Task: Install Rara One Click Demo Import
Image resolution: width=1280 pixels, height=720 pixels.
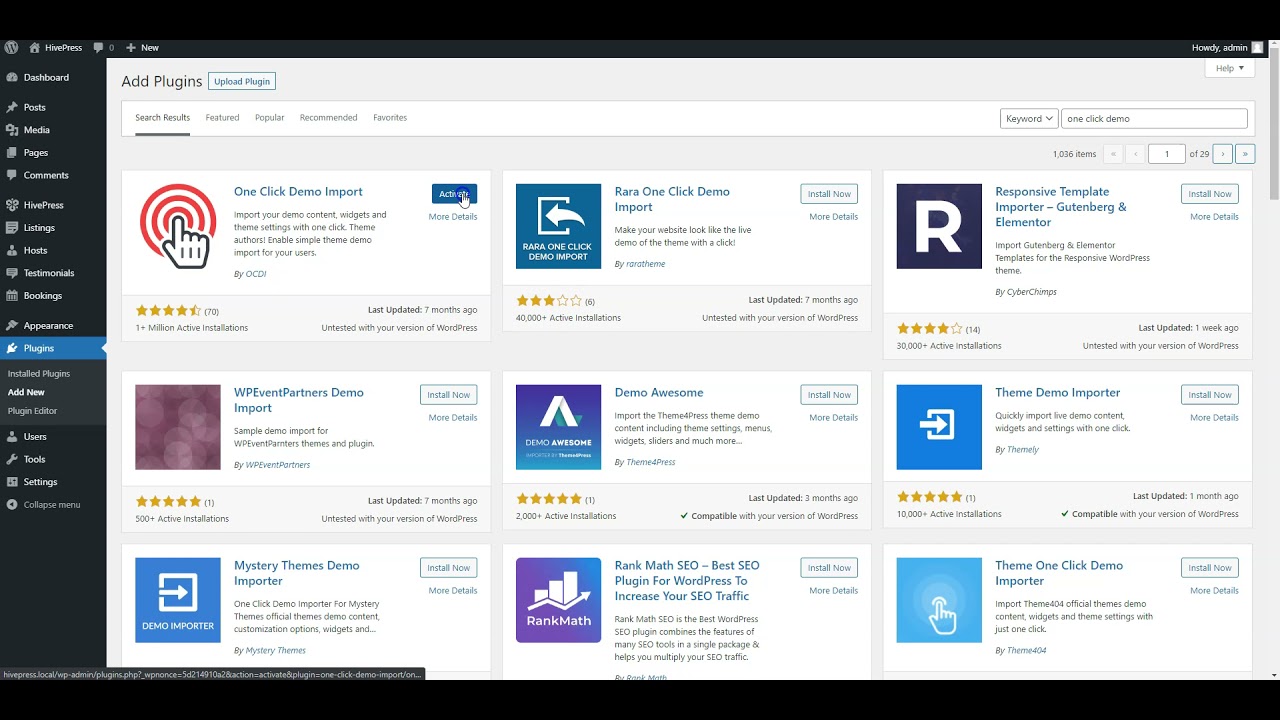Action: (x=829, y=194)
